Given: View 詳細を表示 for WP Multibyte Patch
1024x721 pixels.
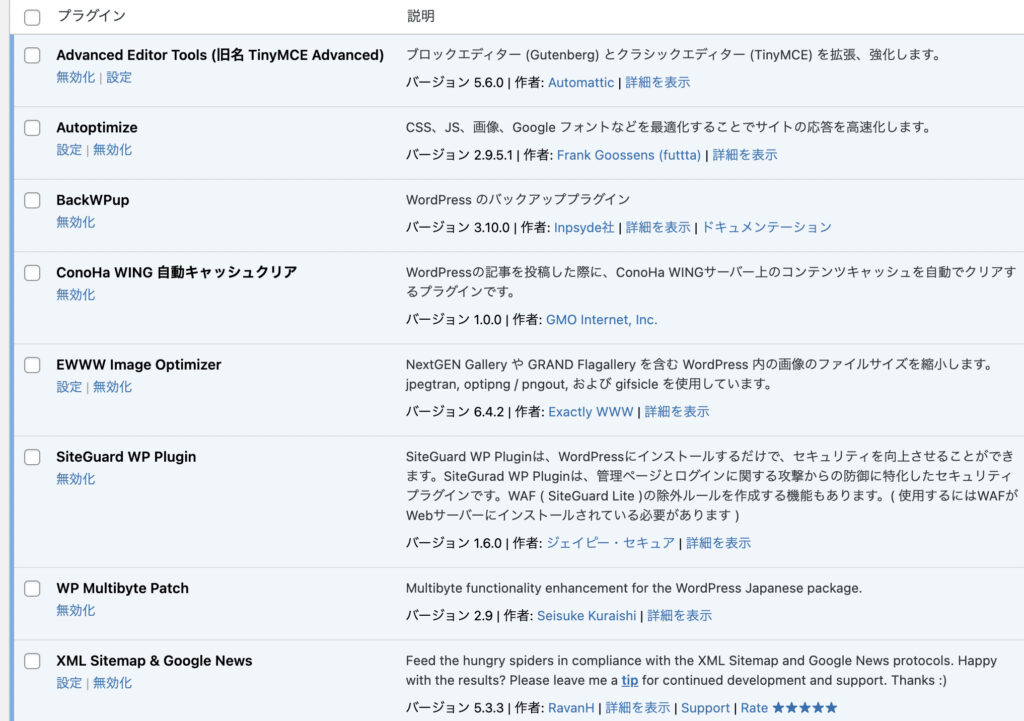Looking at the screenshot, I should pos(679,615).
